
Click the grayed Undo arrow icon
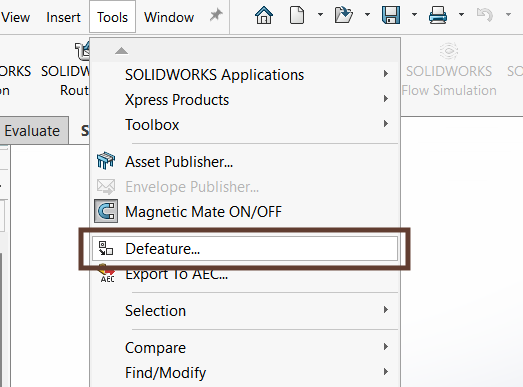pyautogui.click(x=485, y=15)
